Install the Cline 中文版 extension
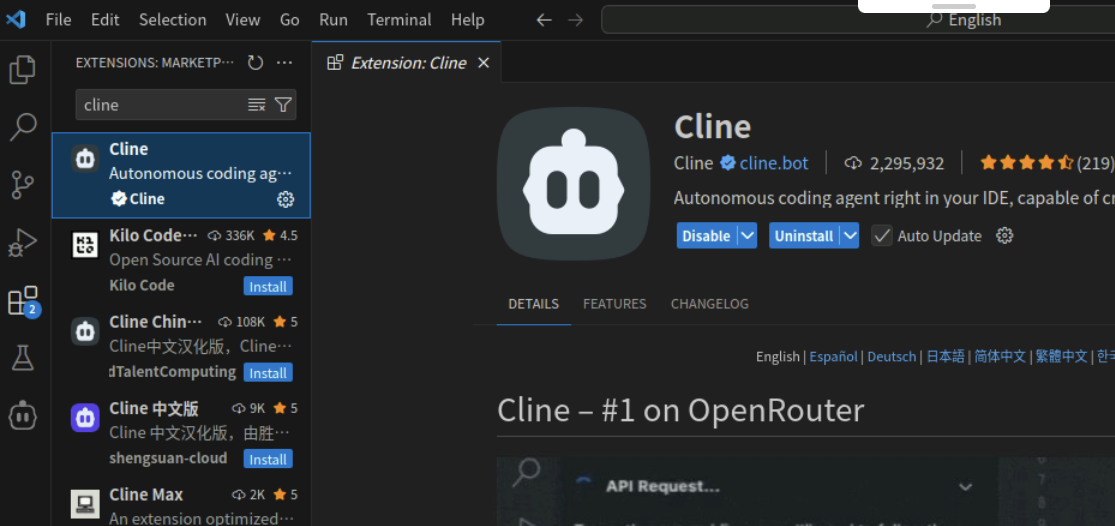This screenshot has height=526, width=1115. (x=268, y=459)
